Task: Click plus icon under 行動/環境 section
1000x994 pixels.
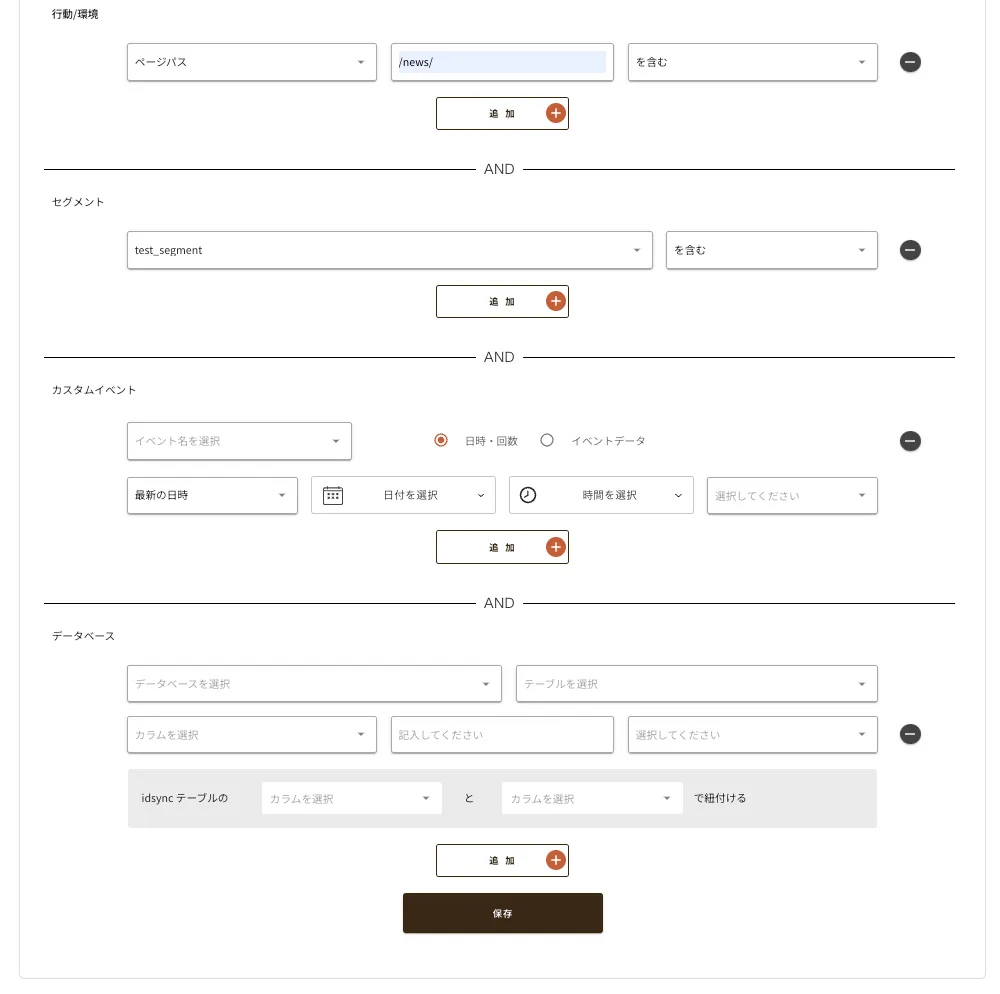Action: (556, 114)
